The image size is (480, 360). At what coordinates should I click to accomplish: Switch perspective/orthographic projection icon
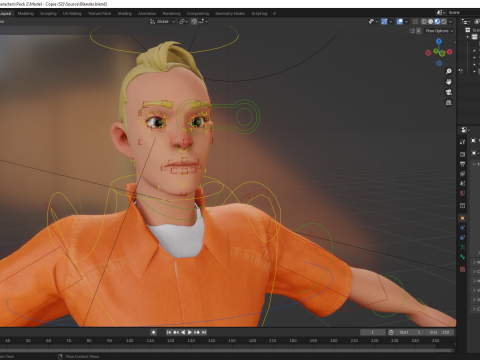(449, 103)
